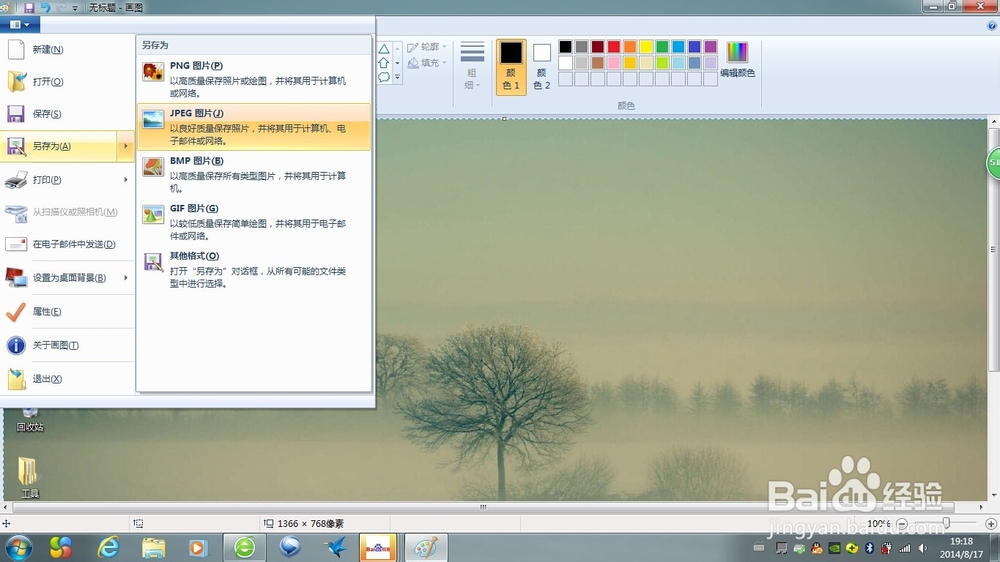
Task: Open Windows Explorer folder on taskbar
Action: coord(154,547)
